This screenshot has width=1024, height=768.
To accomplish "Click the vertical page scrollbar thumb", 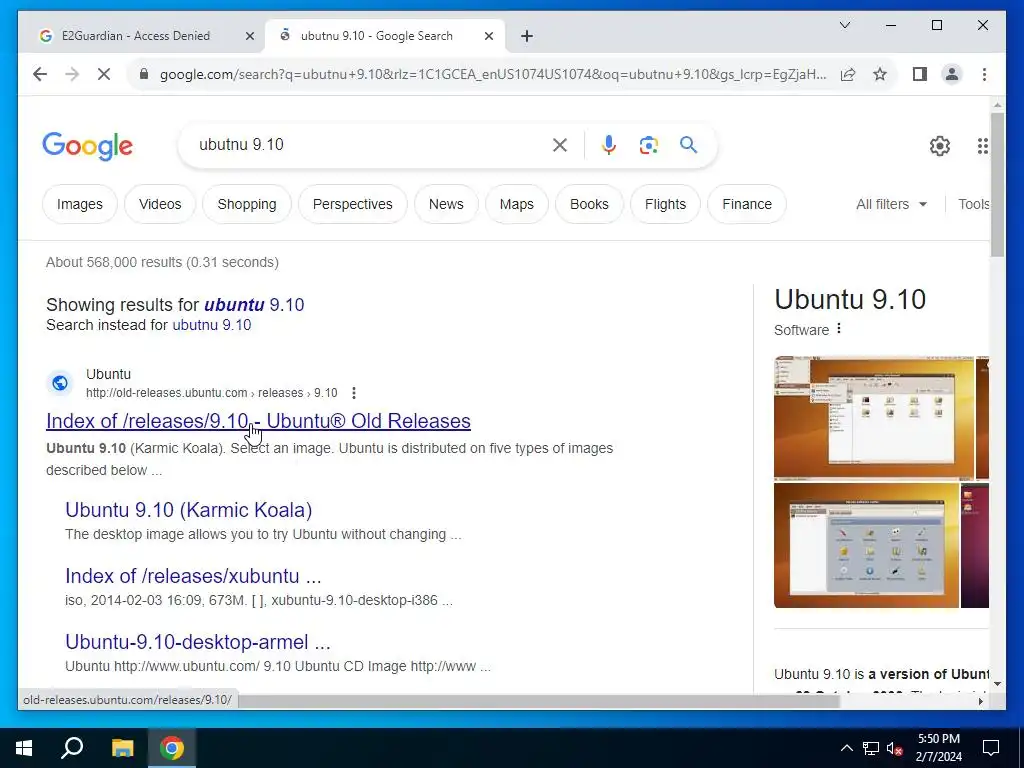I will tap(997, 184).
